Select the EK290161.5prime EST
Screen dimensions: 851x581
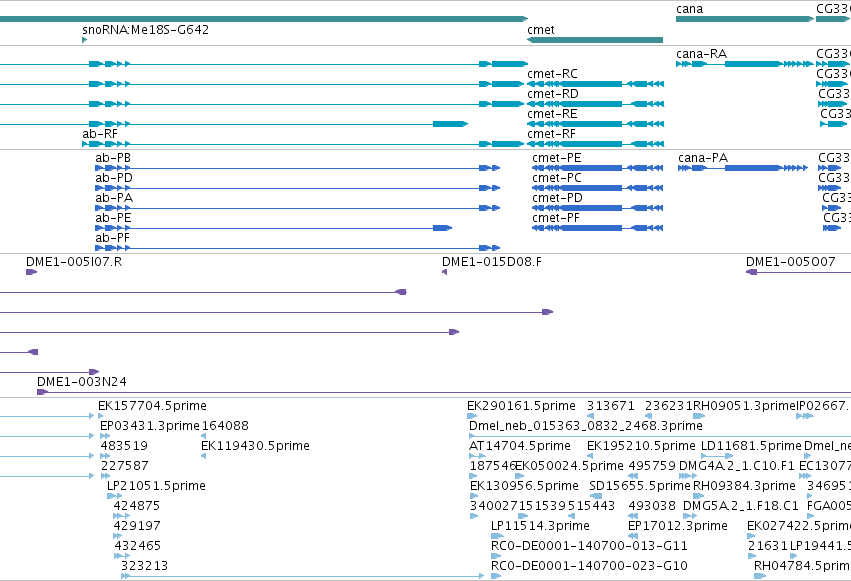472,417
